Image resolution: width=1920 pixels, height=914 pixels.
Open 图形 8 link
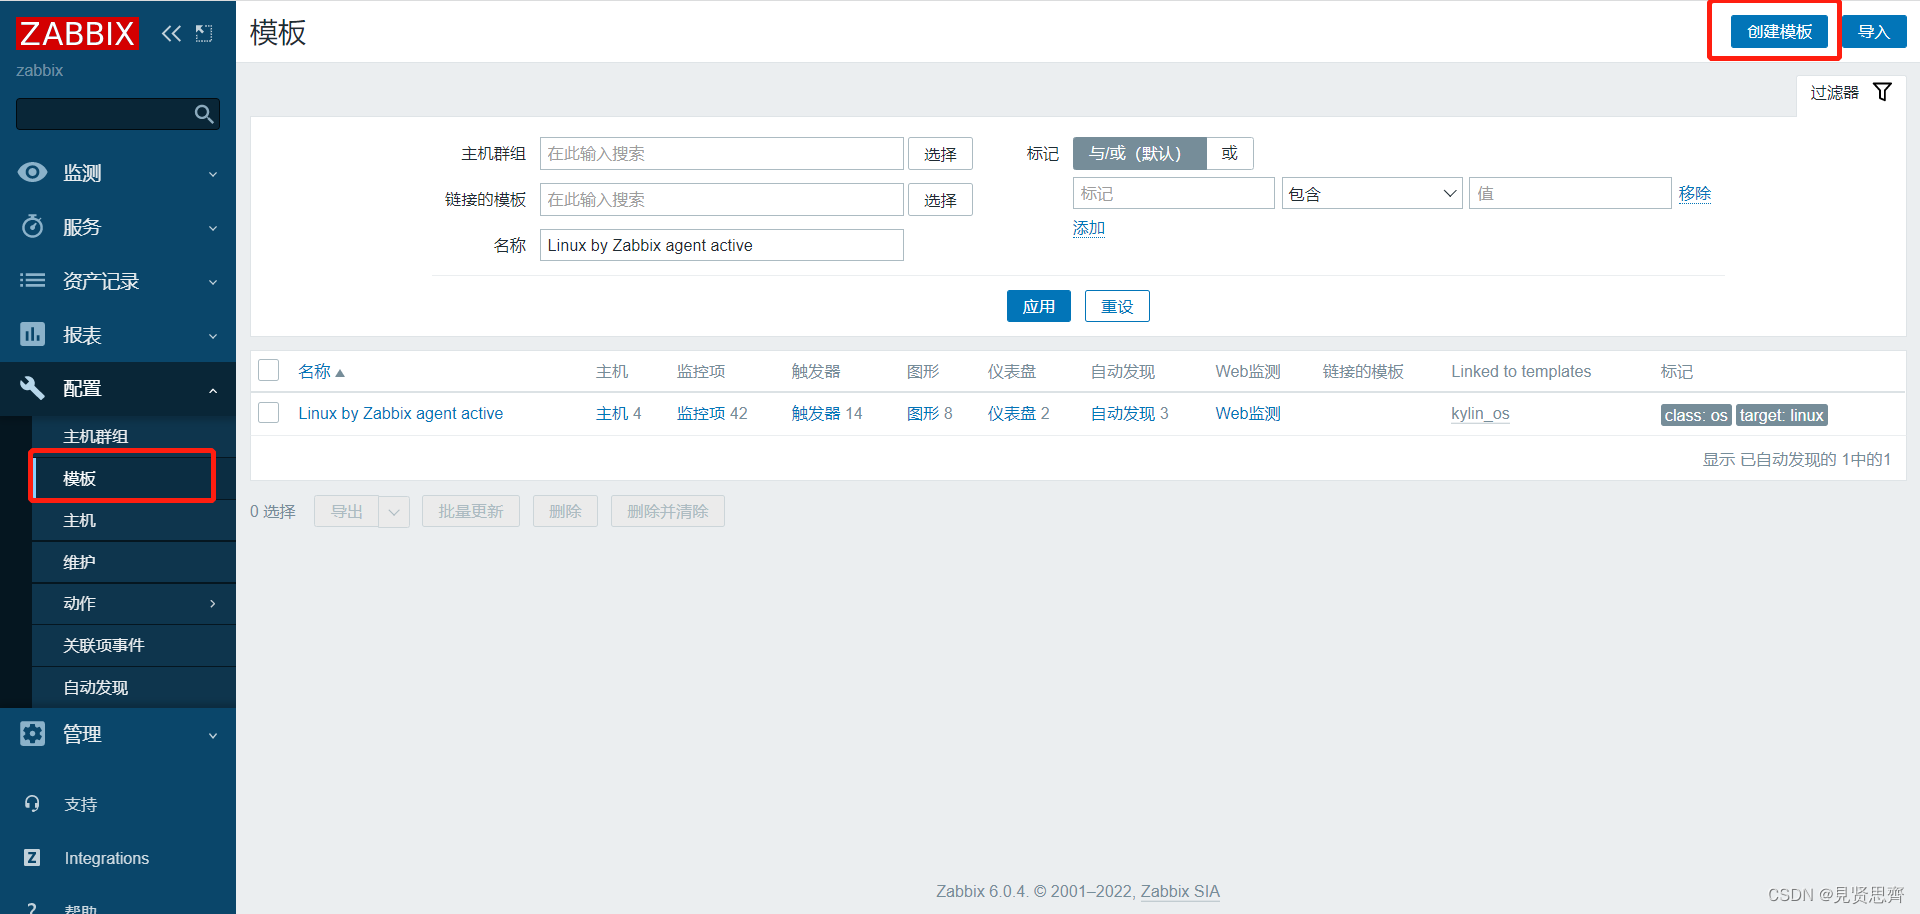(923, 413)
